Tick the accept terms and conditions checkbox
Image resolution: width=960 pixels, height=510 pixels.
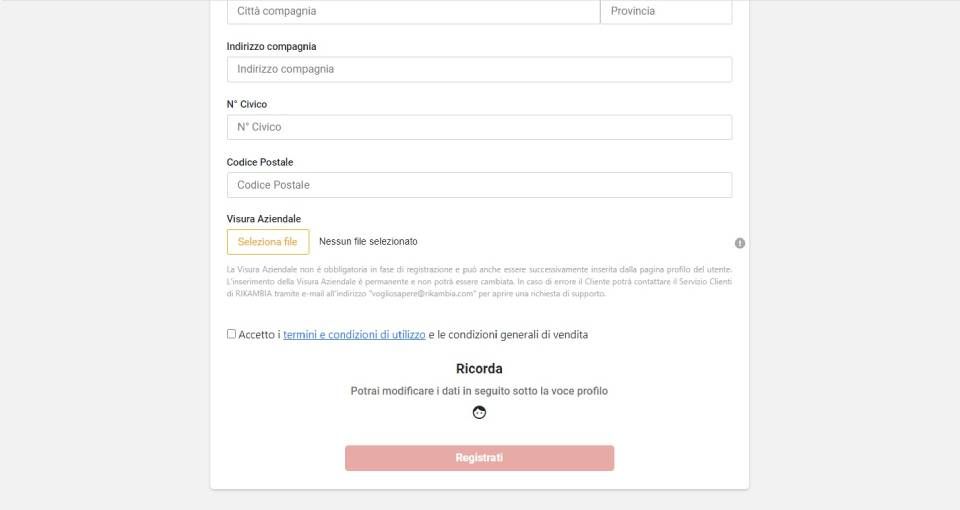(232, 334)
